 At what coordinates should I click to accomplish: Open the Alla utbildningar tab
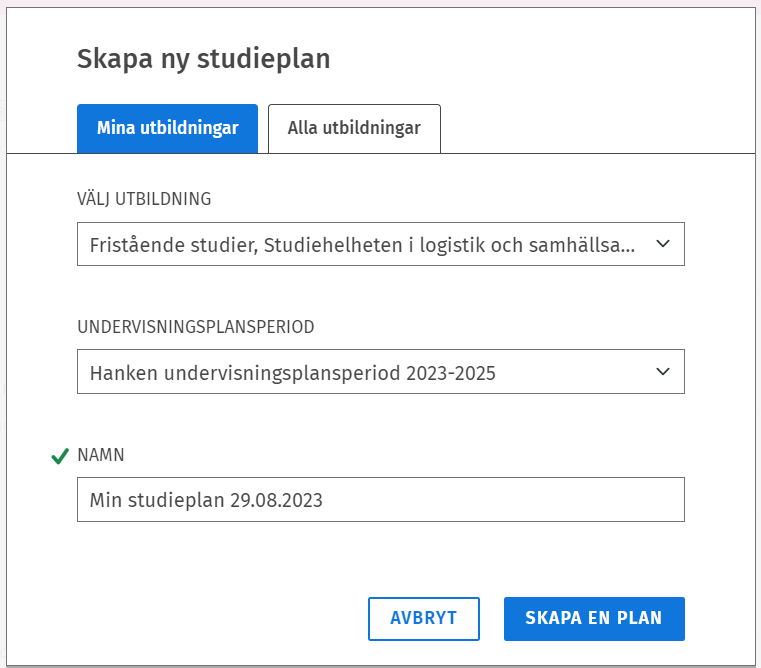(354, 128)
